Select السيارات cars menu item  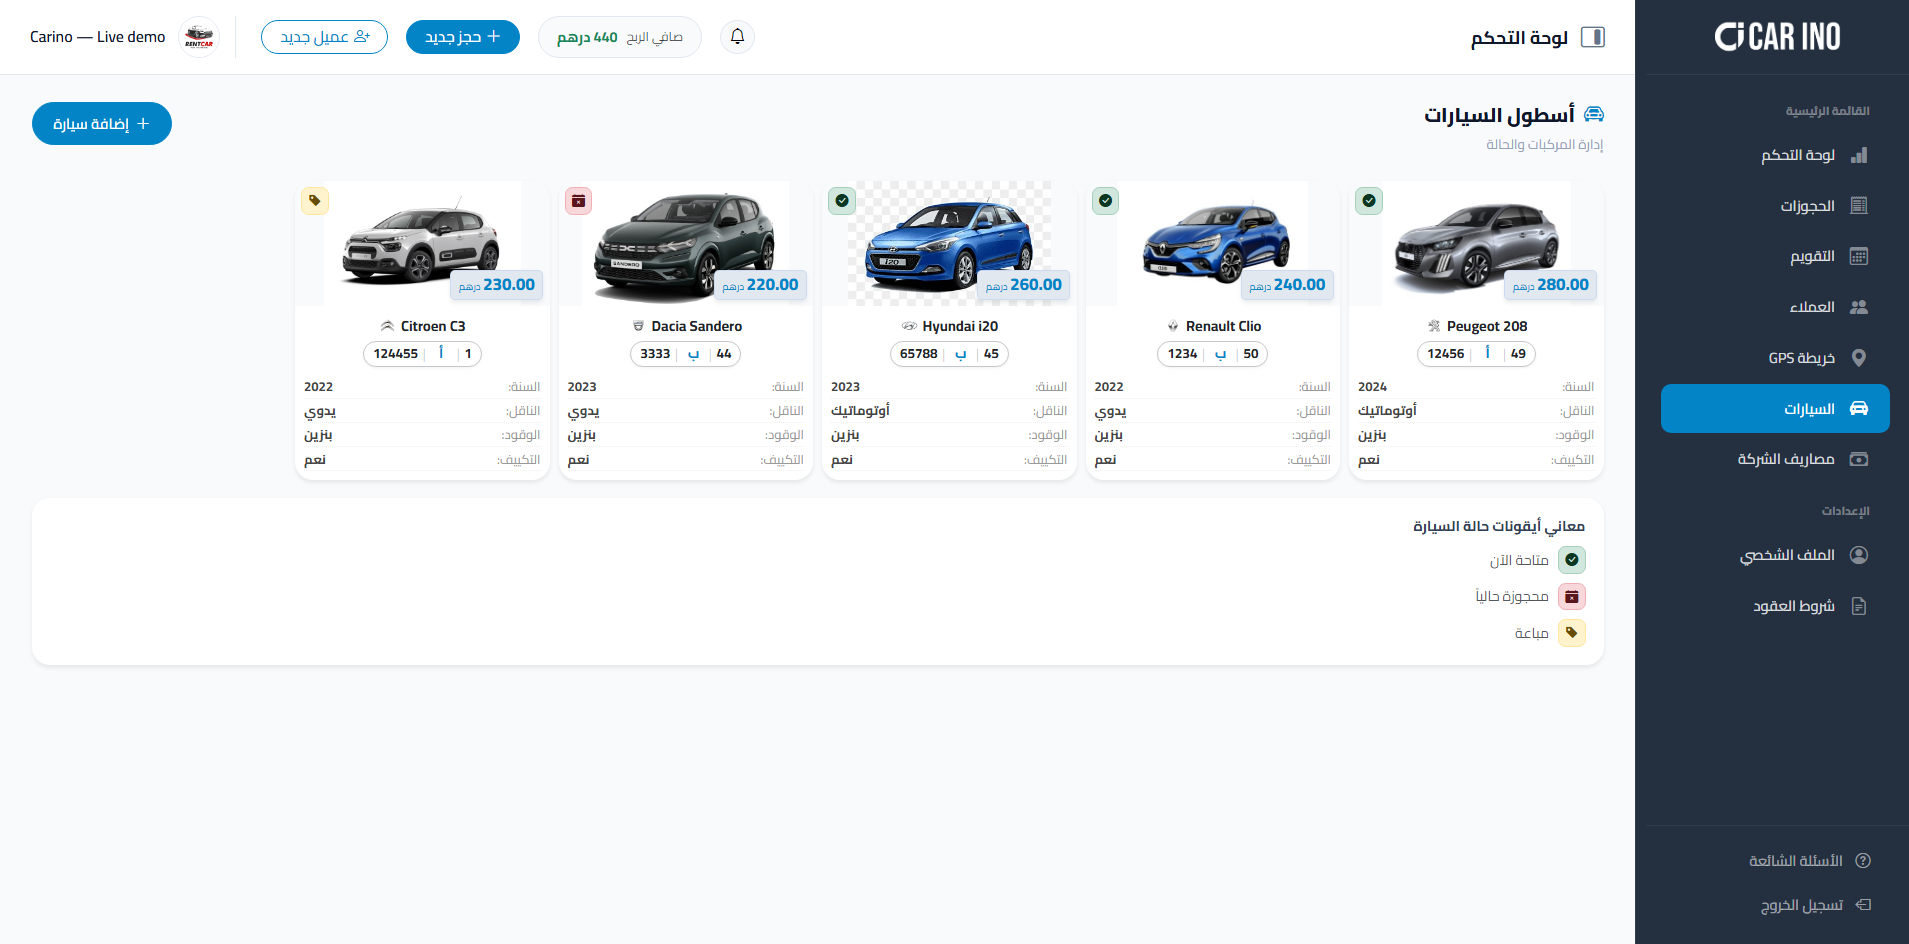1775,409
